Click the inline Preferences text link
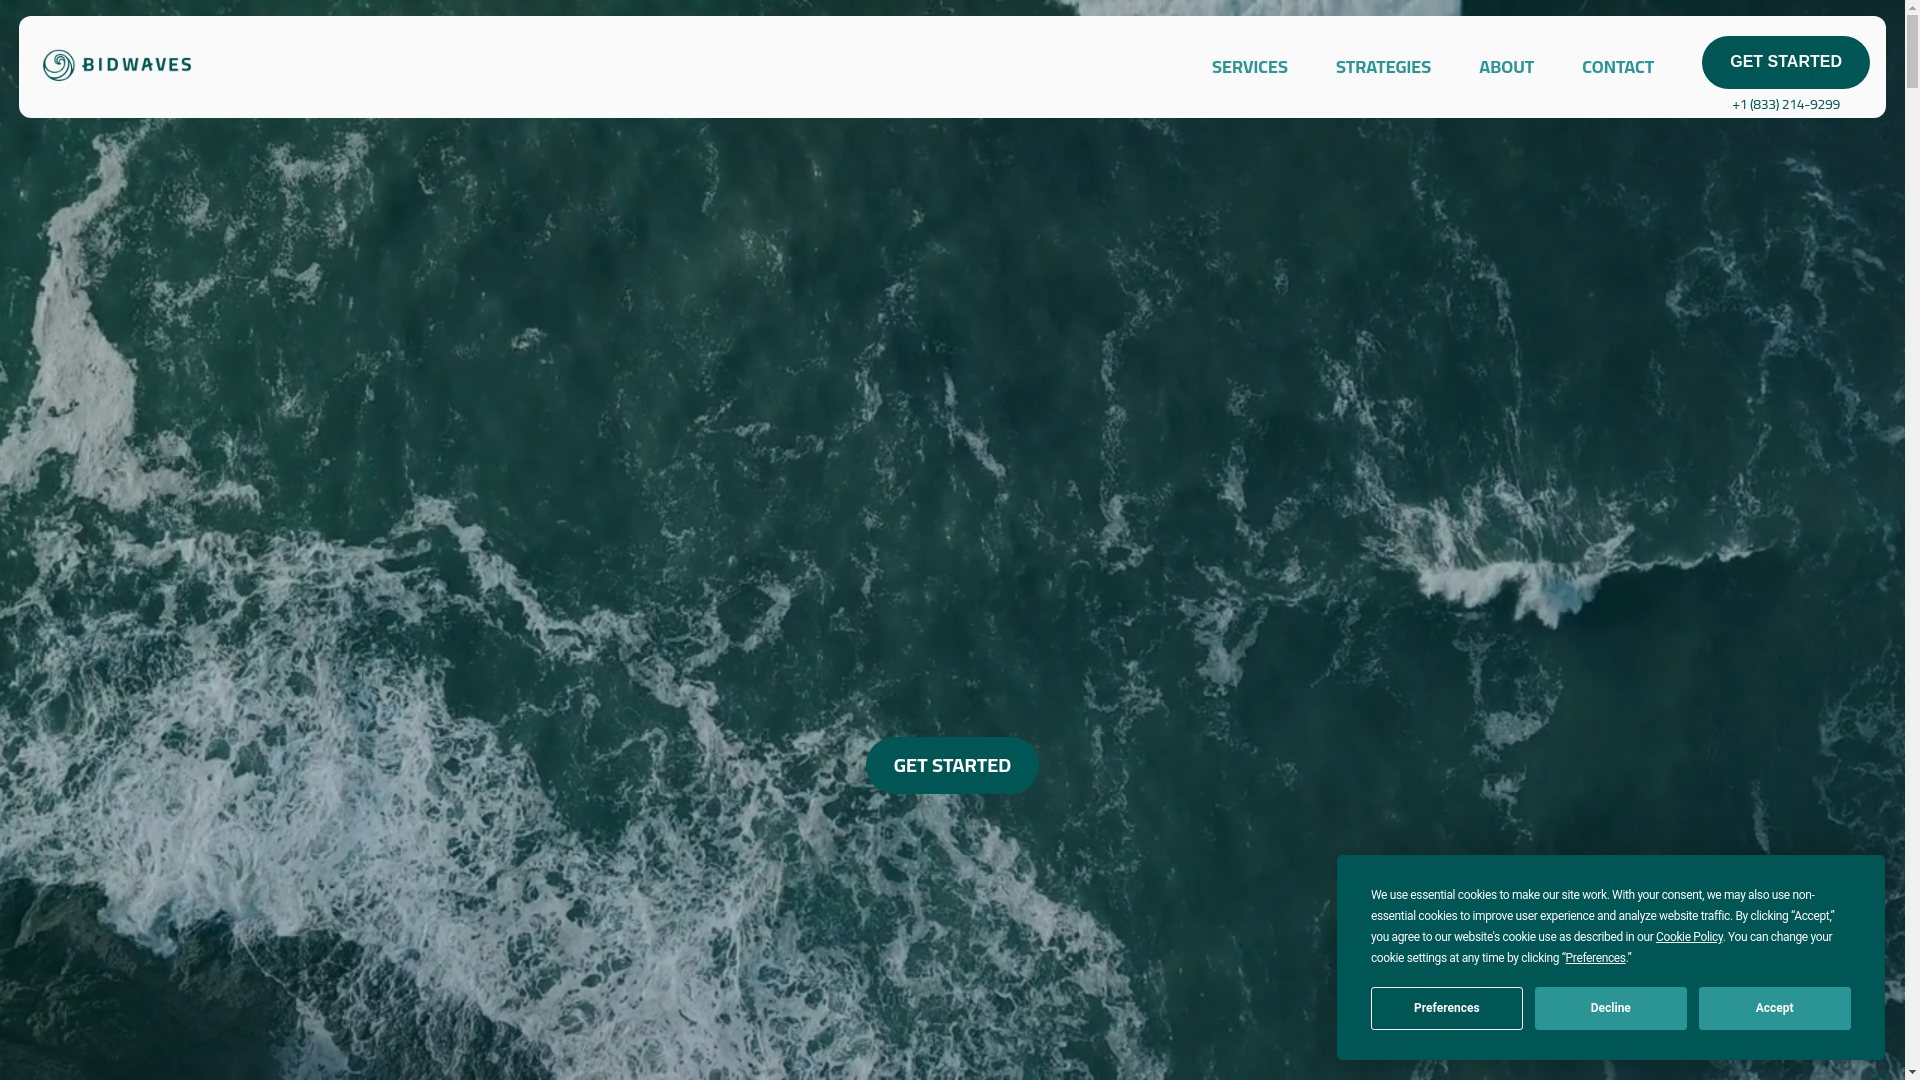The width and height of the screenshot is (1920, 1080). tap(1595, 958)
